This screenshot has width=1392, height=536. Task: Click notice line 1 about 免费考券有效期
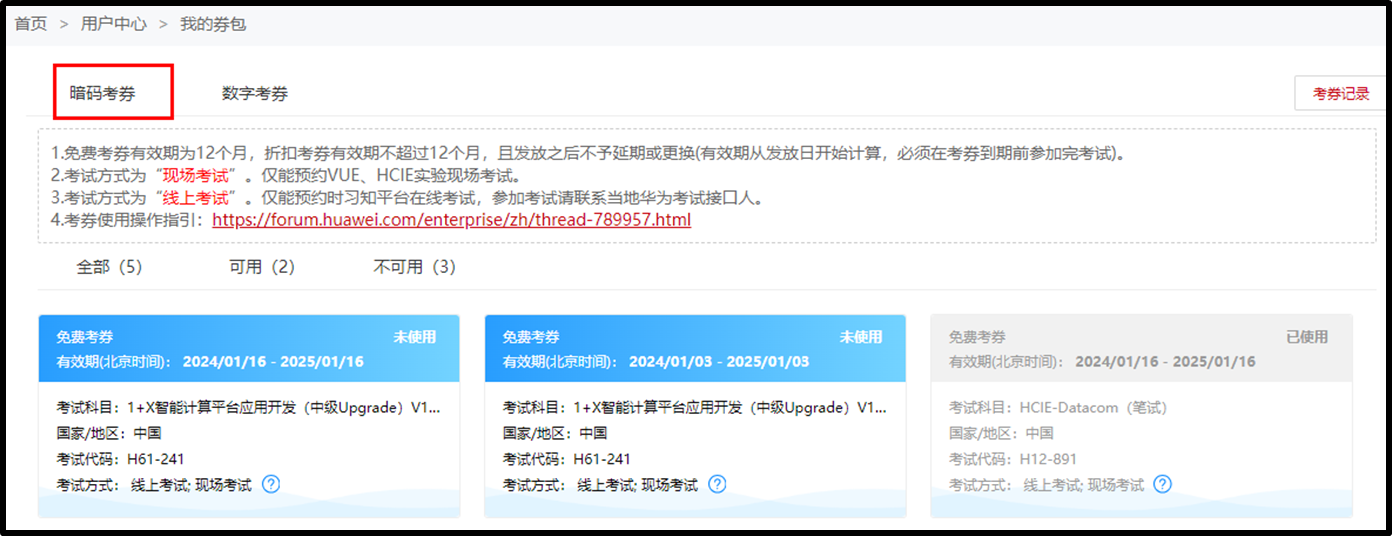coord(590,154)
